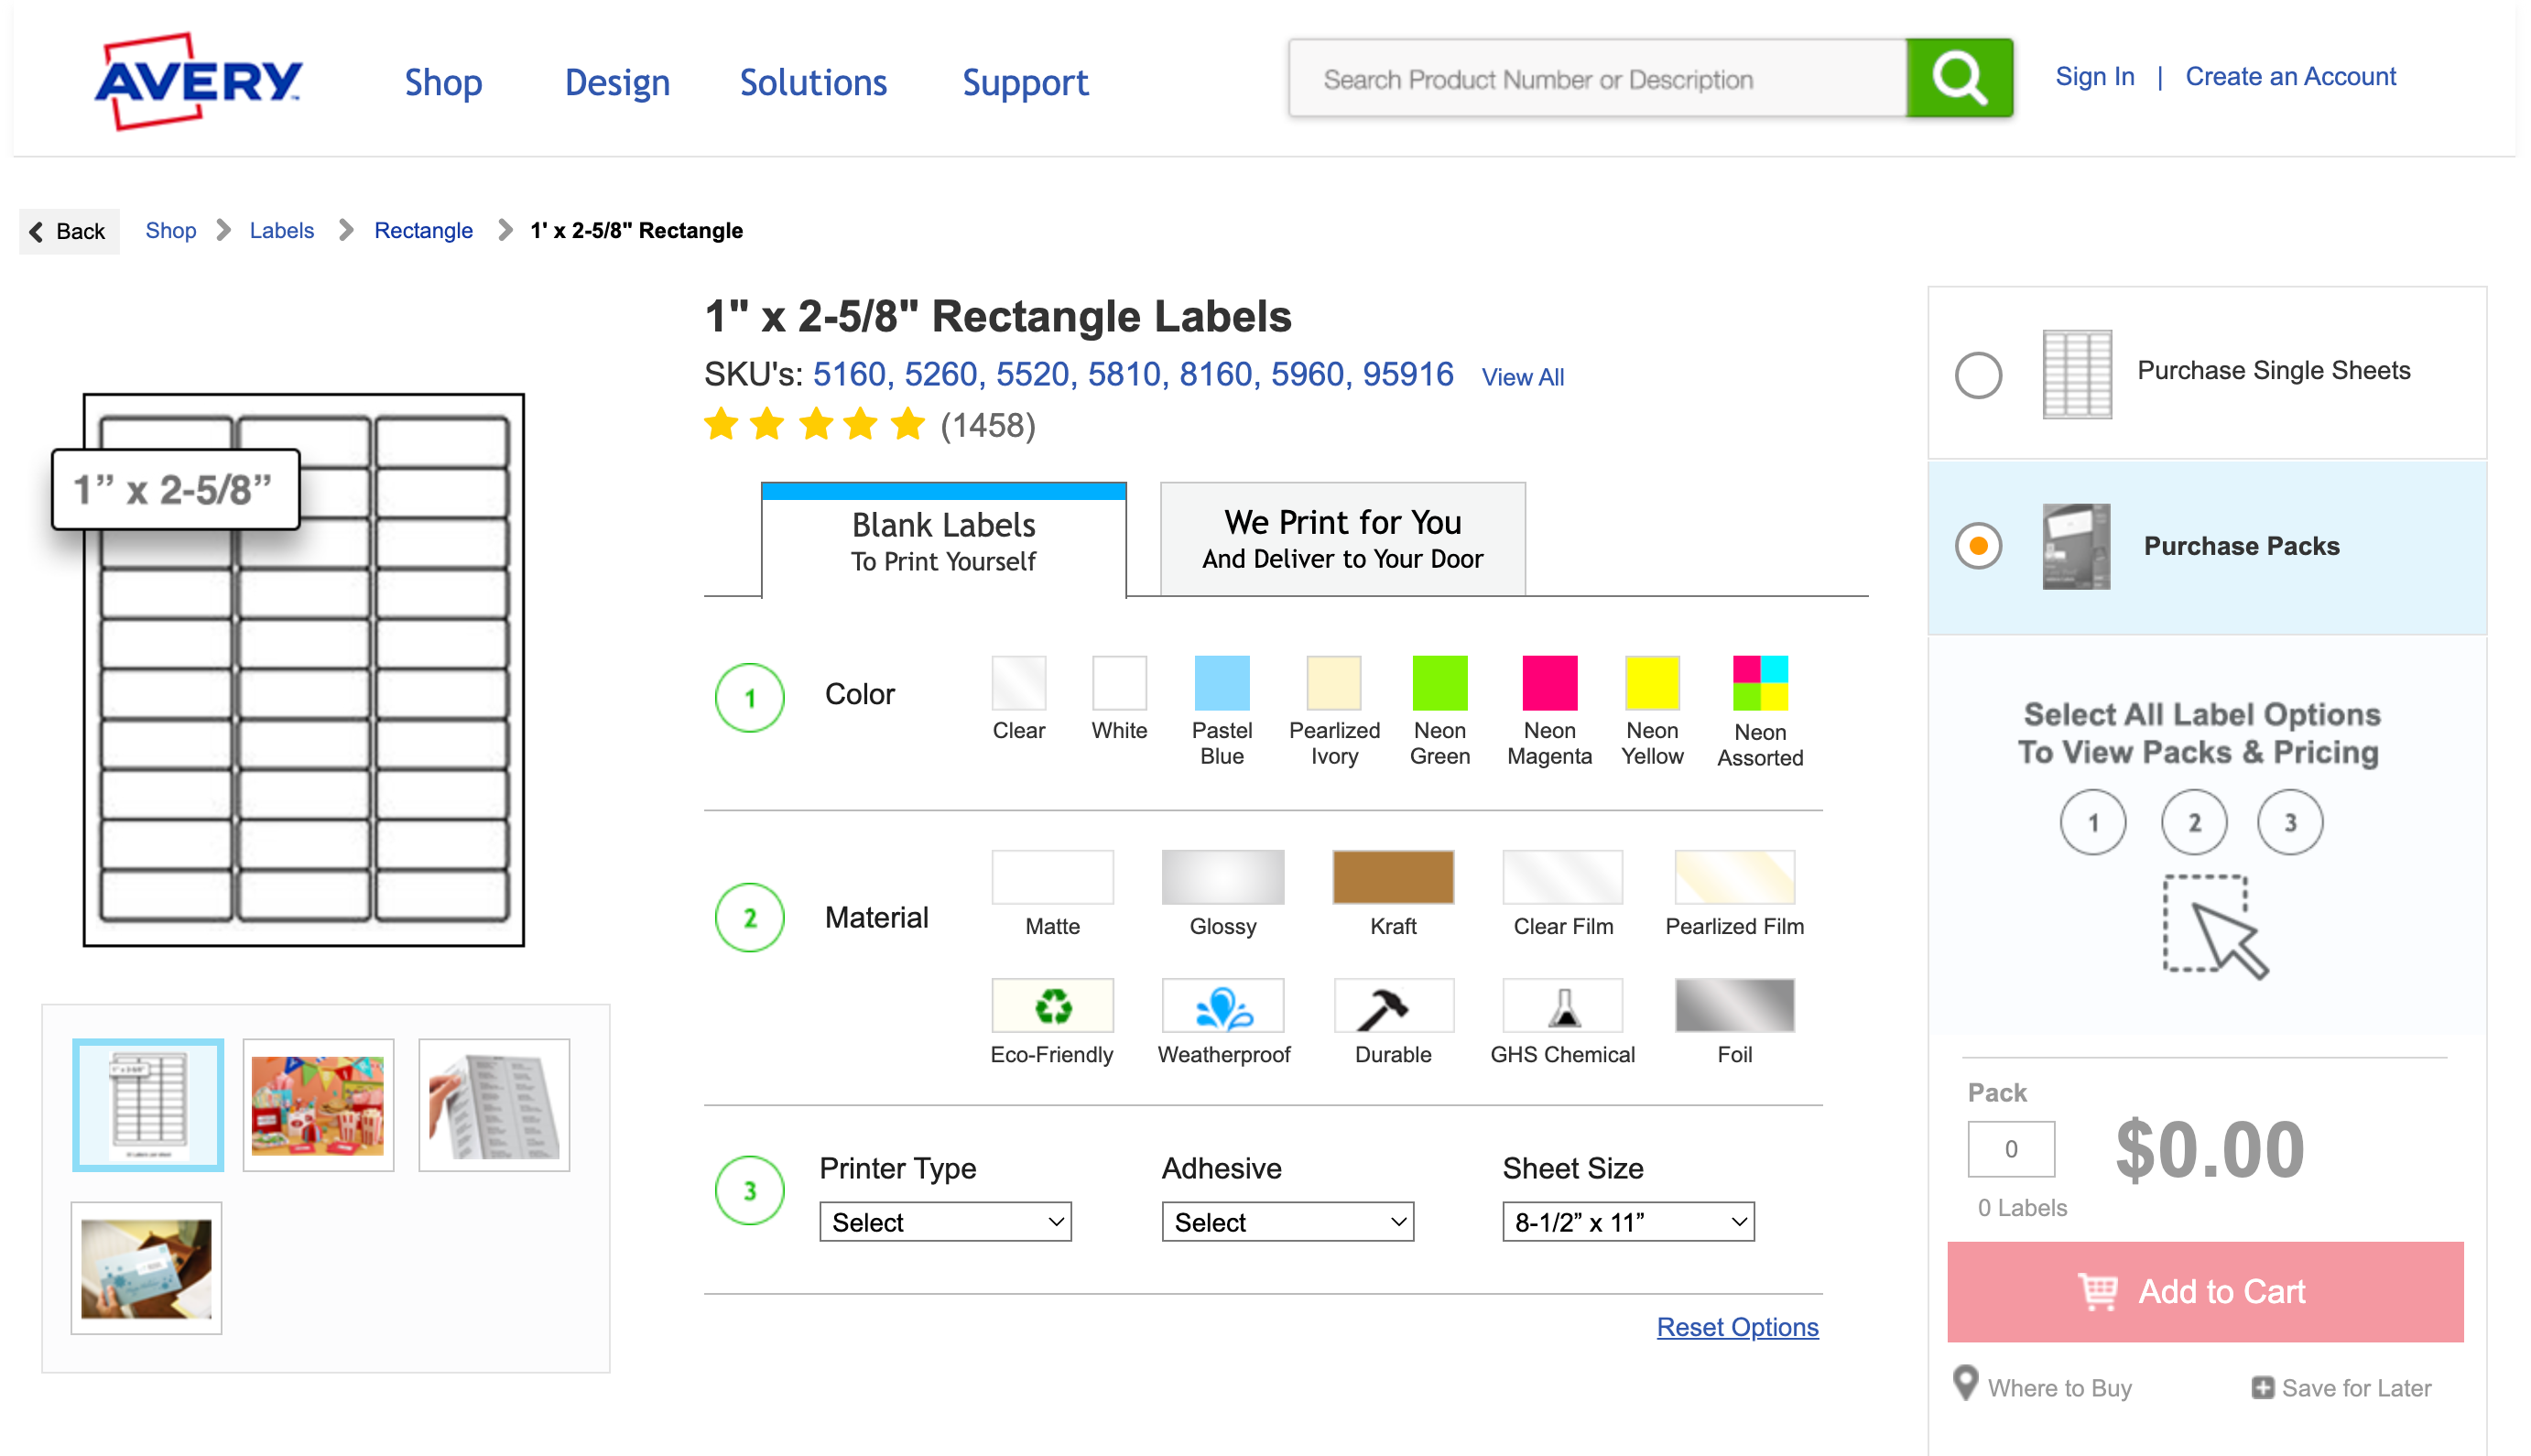The height and width of the screenshot is (1456, 2531).
Task: Go to Shop breadcrumb link
Action: tap(170, 231)
